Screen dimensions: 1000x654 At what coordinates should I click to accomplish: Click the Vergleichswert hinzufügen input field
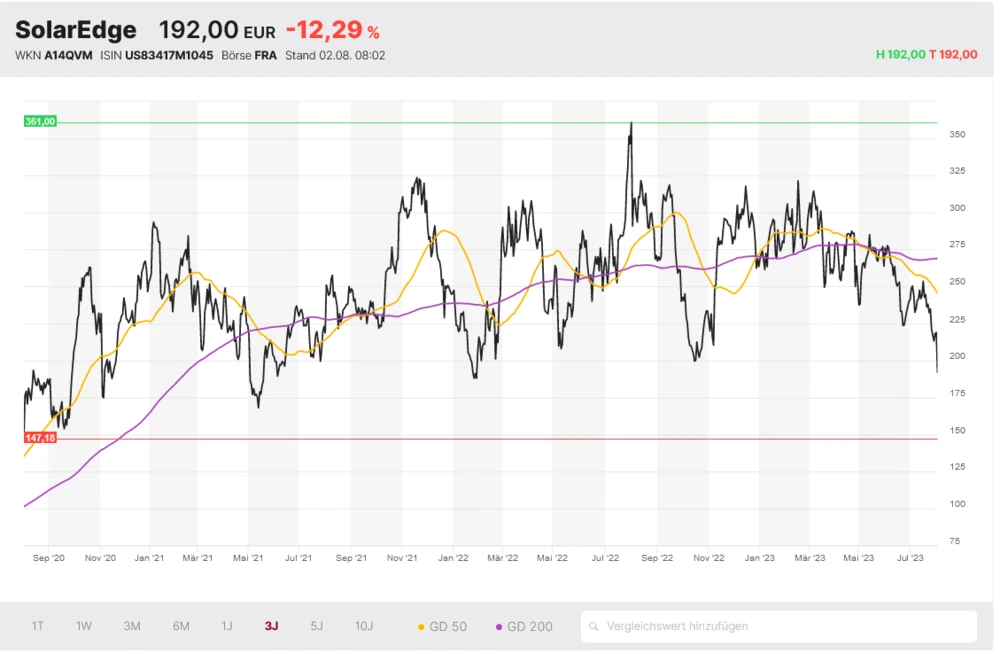tap(780, 627)
